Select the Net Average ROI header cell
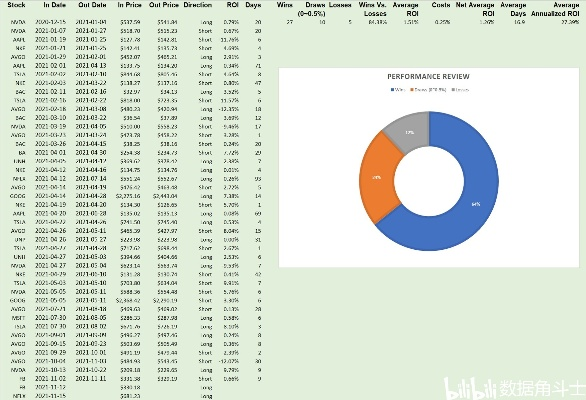 (x=475, y=9)
